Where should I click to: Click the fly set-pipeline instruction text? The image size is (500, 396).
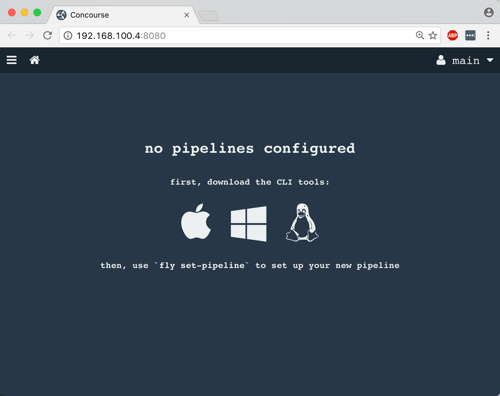[x=250, y=266]
